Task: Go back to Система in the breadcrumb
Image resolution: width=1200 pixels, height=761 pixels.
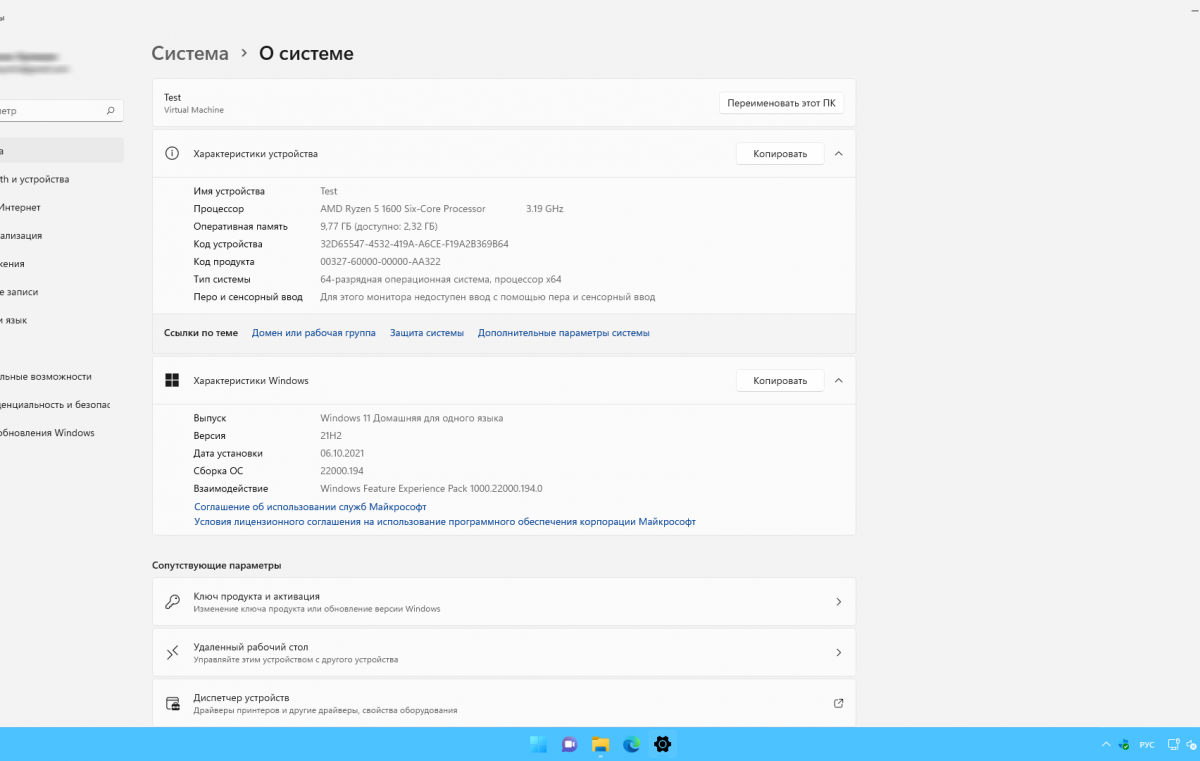Action: coord(190,54)
